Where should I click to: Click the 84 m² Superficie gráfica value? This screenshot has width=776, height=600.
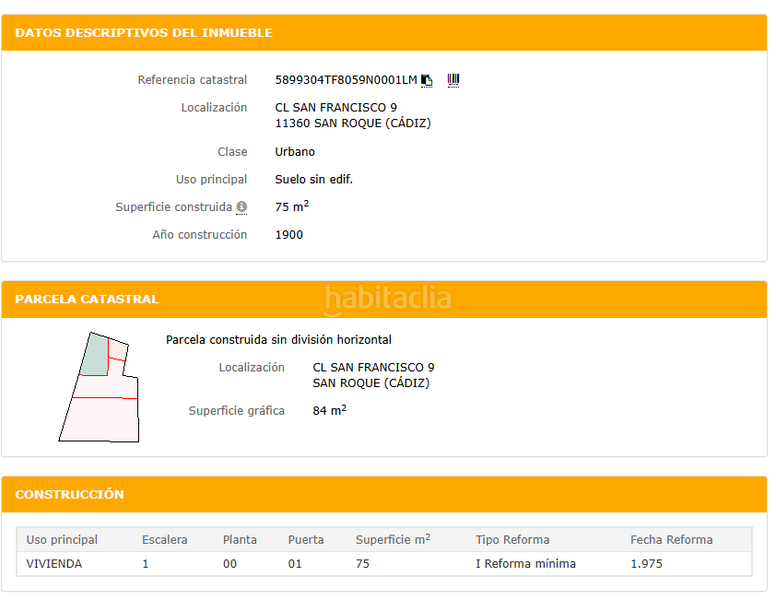(329, 411)
